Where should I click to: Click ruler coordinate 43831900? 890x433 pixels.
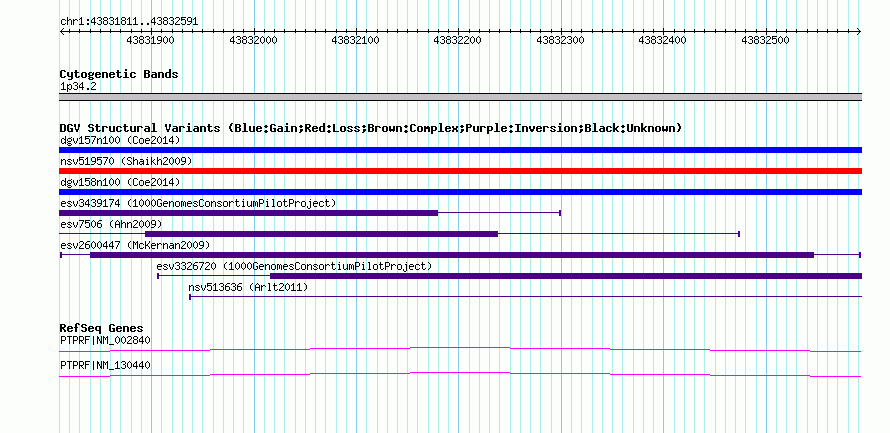click(x=151, y=40)
